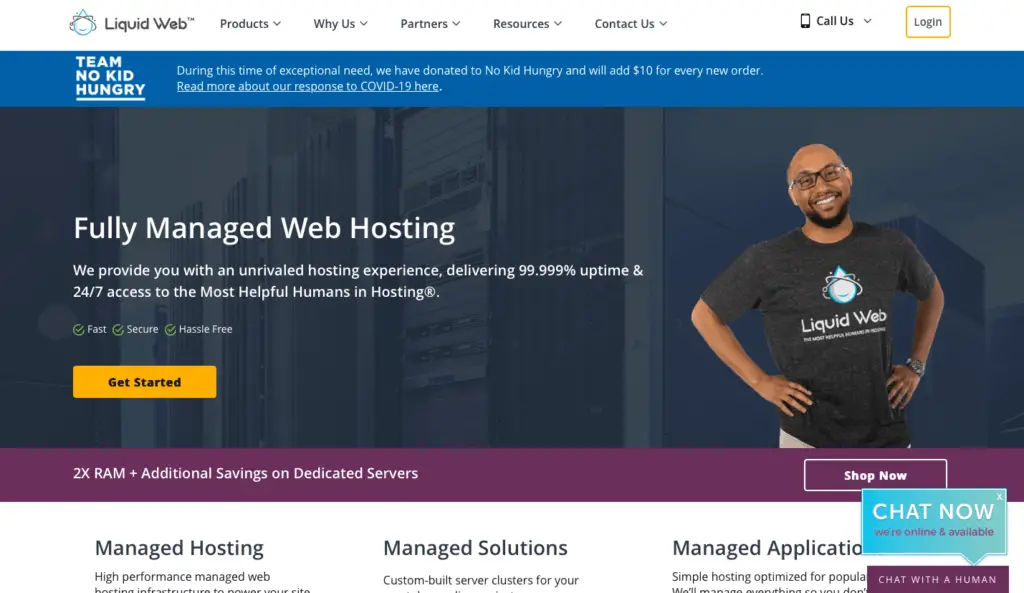1024x593 pixels.
Task: Click the Shop Now button
Action: pos(875,475)
